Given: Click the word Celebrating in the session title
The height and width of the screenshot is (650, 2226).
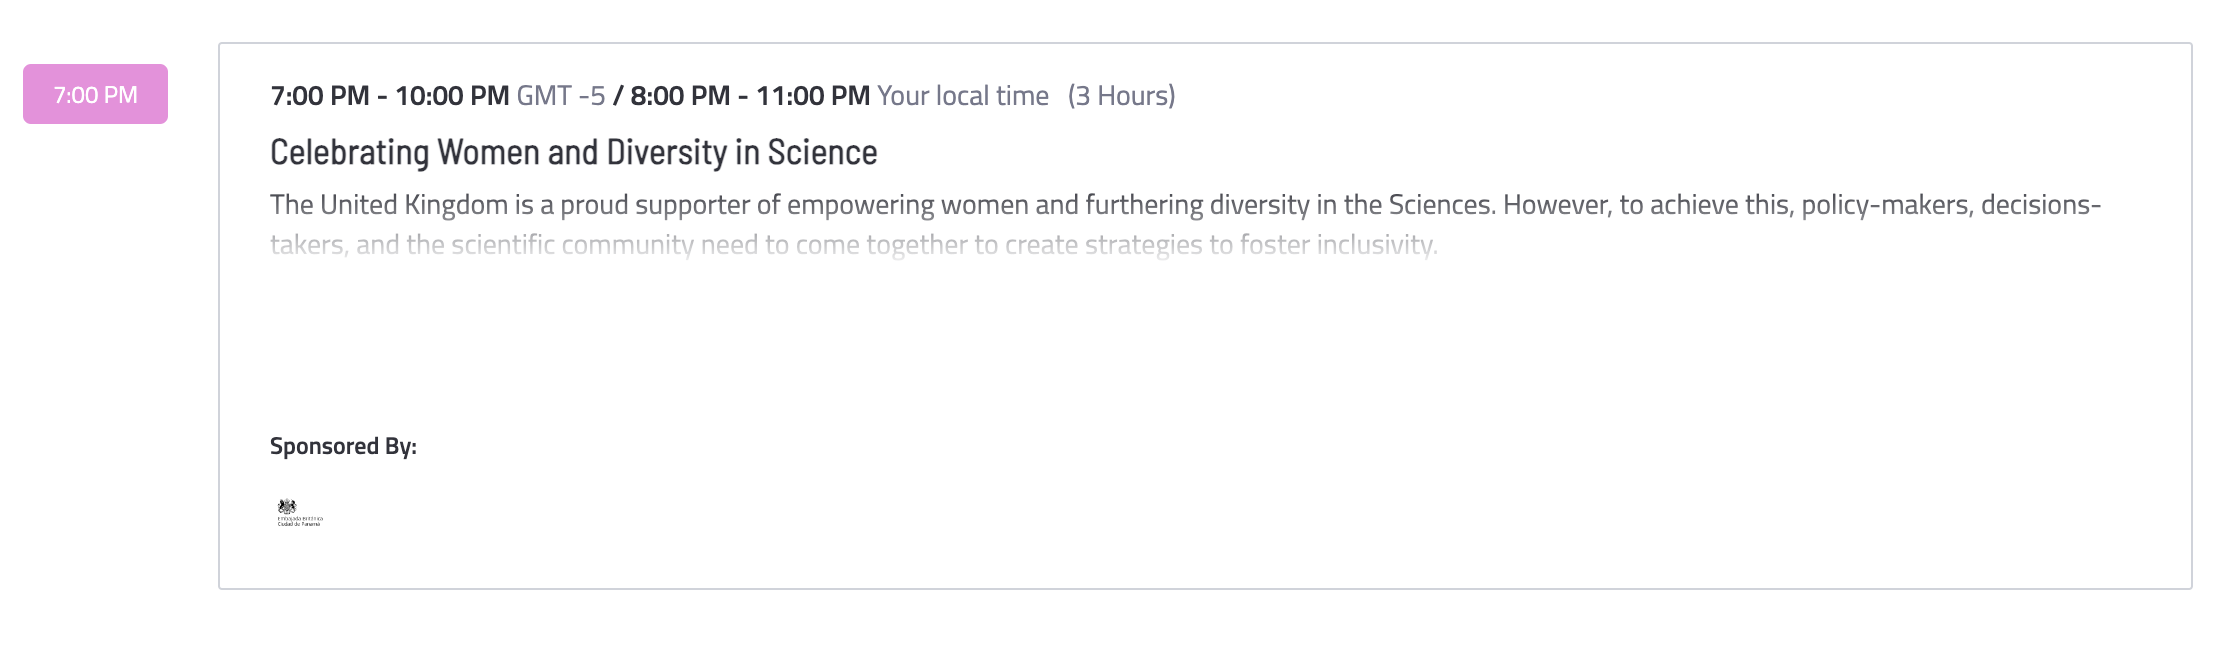Looking at the screenshot, I should click(x=350, y=153).
